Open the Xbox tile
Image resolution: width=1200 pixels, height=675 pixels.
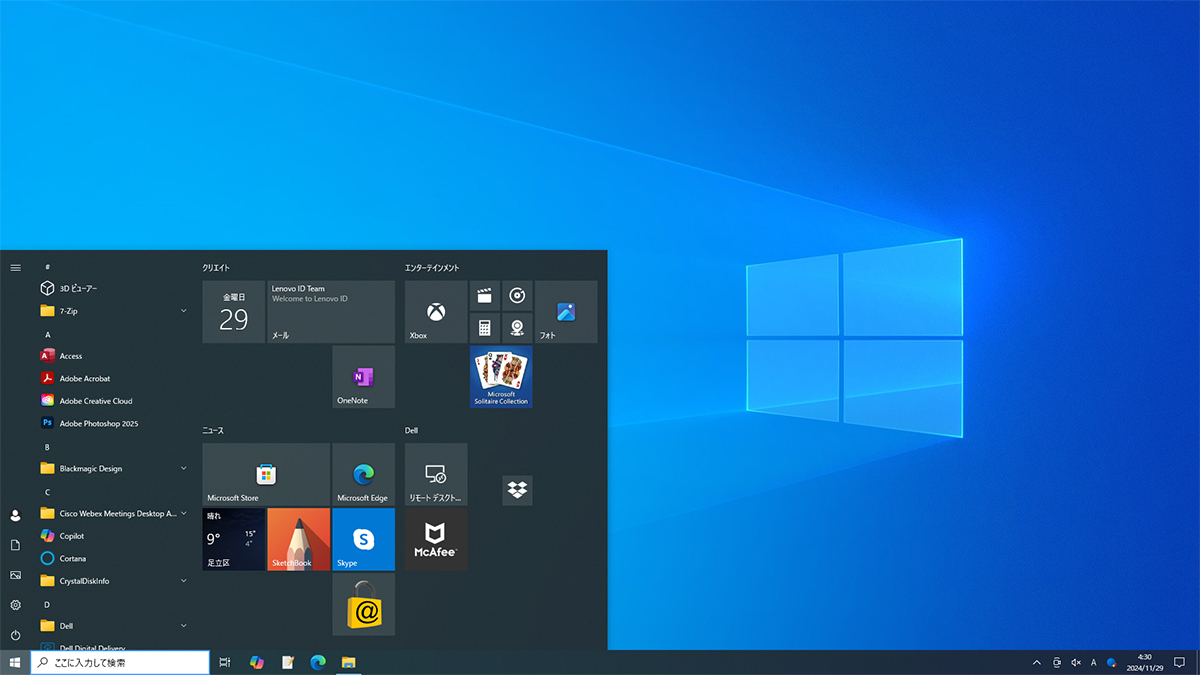tap(436, 312)
